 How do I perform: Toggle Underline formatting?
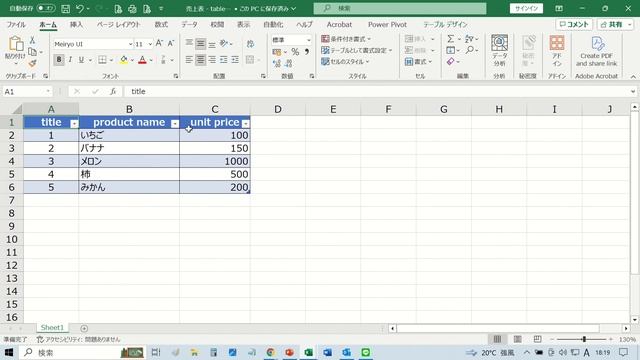pos(81,60)
